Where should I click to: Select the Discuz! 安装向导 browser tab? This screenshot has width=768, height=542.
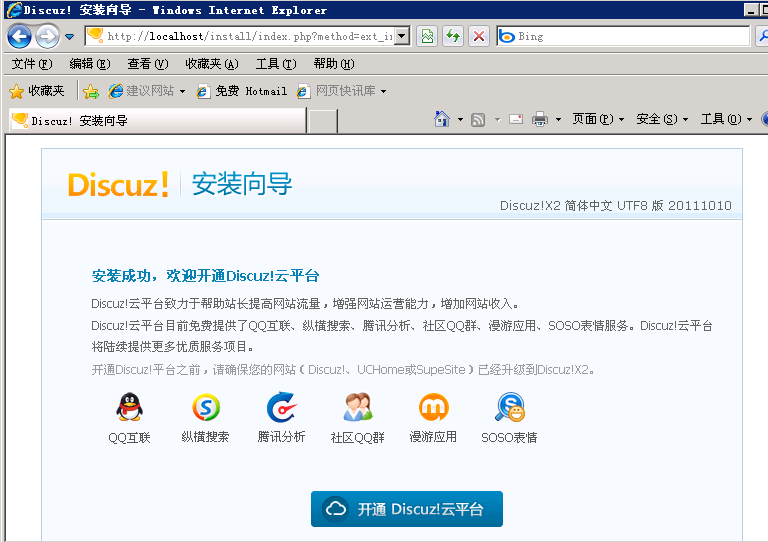tap(157, 120)
